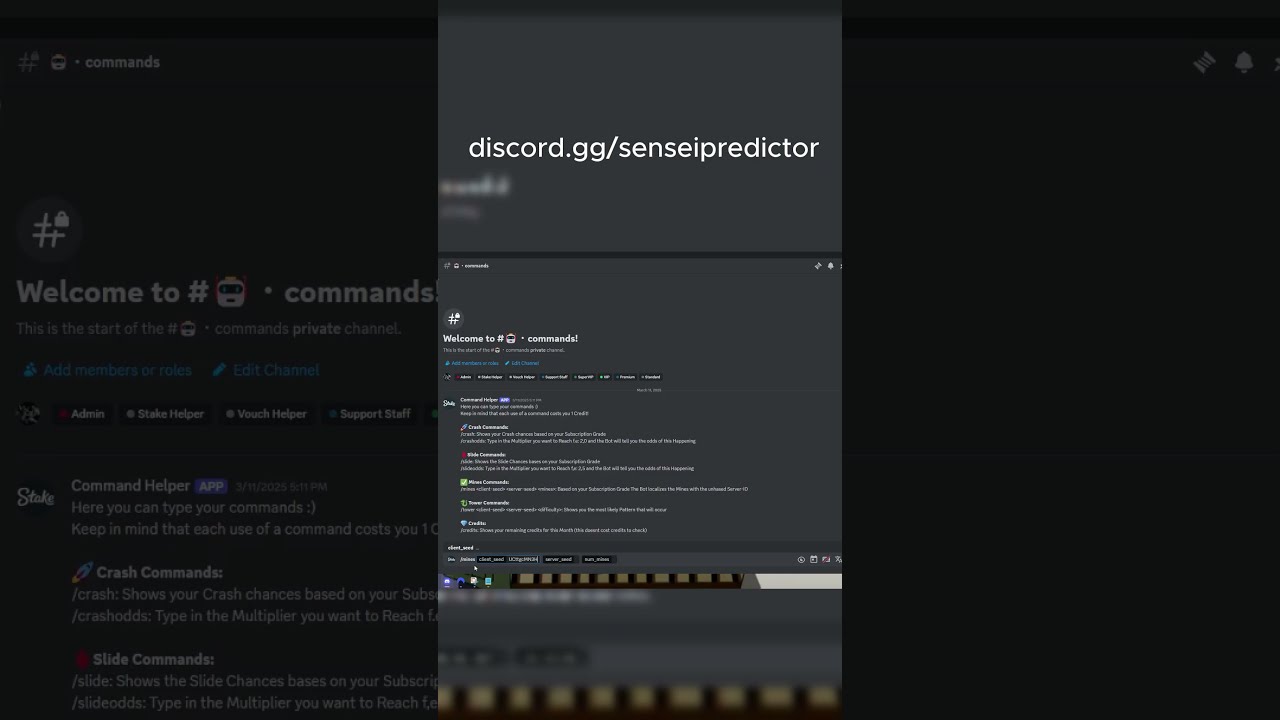
Task: Click the calendar-shaped icon in the message bar
Action: pyautogui.click(x=813, y=559)
